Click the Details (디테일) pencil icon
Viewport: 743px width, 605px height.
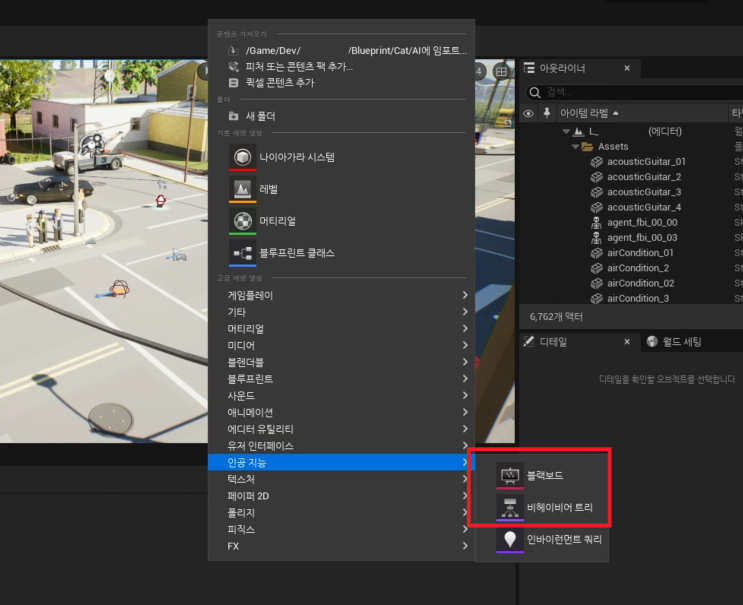coord(529,342)
